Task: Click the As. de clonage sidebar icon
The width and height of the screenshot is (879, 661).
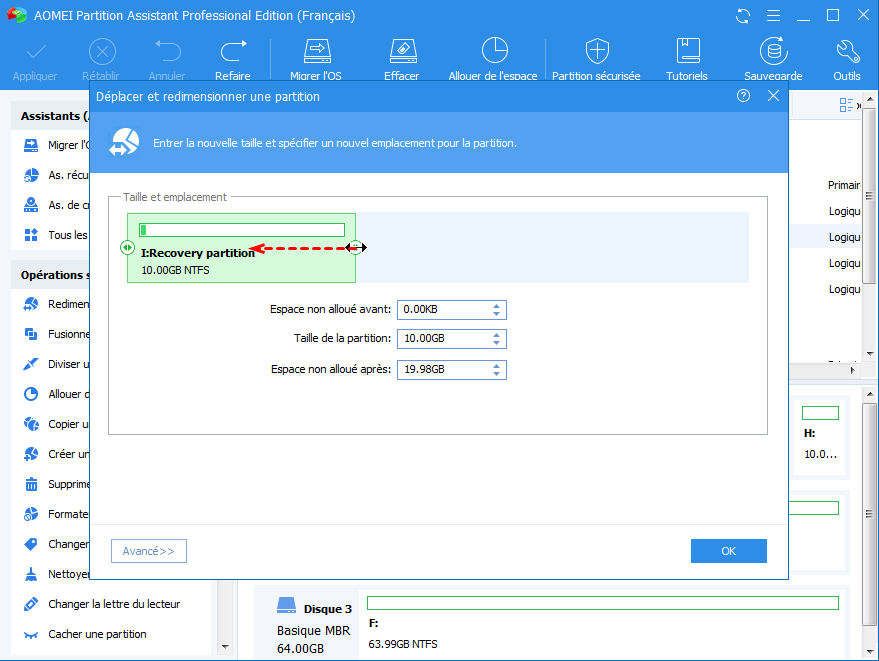Action: 31,205
